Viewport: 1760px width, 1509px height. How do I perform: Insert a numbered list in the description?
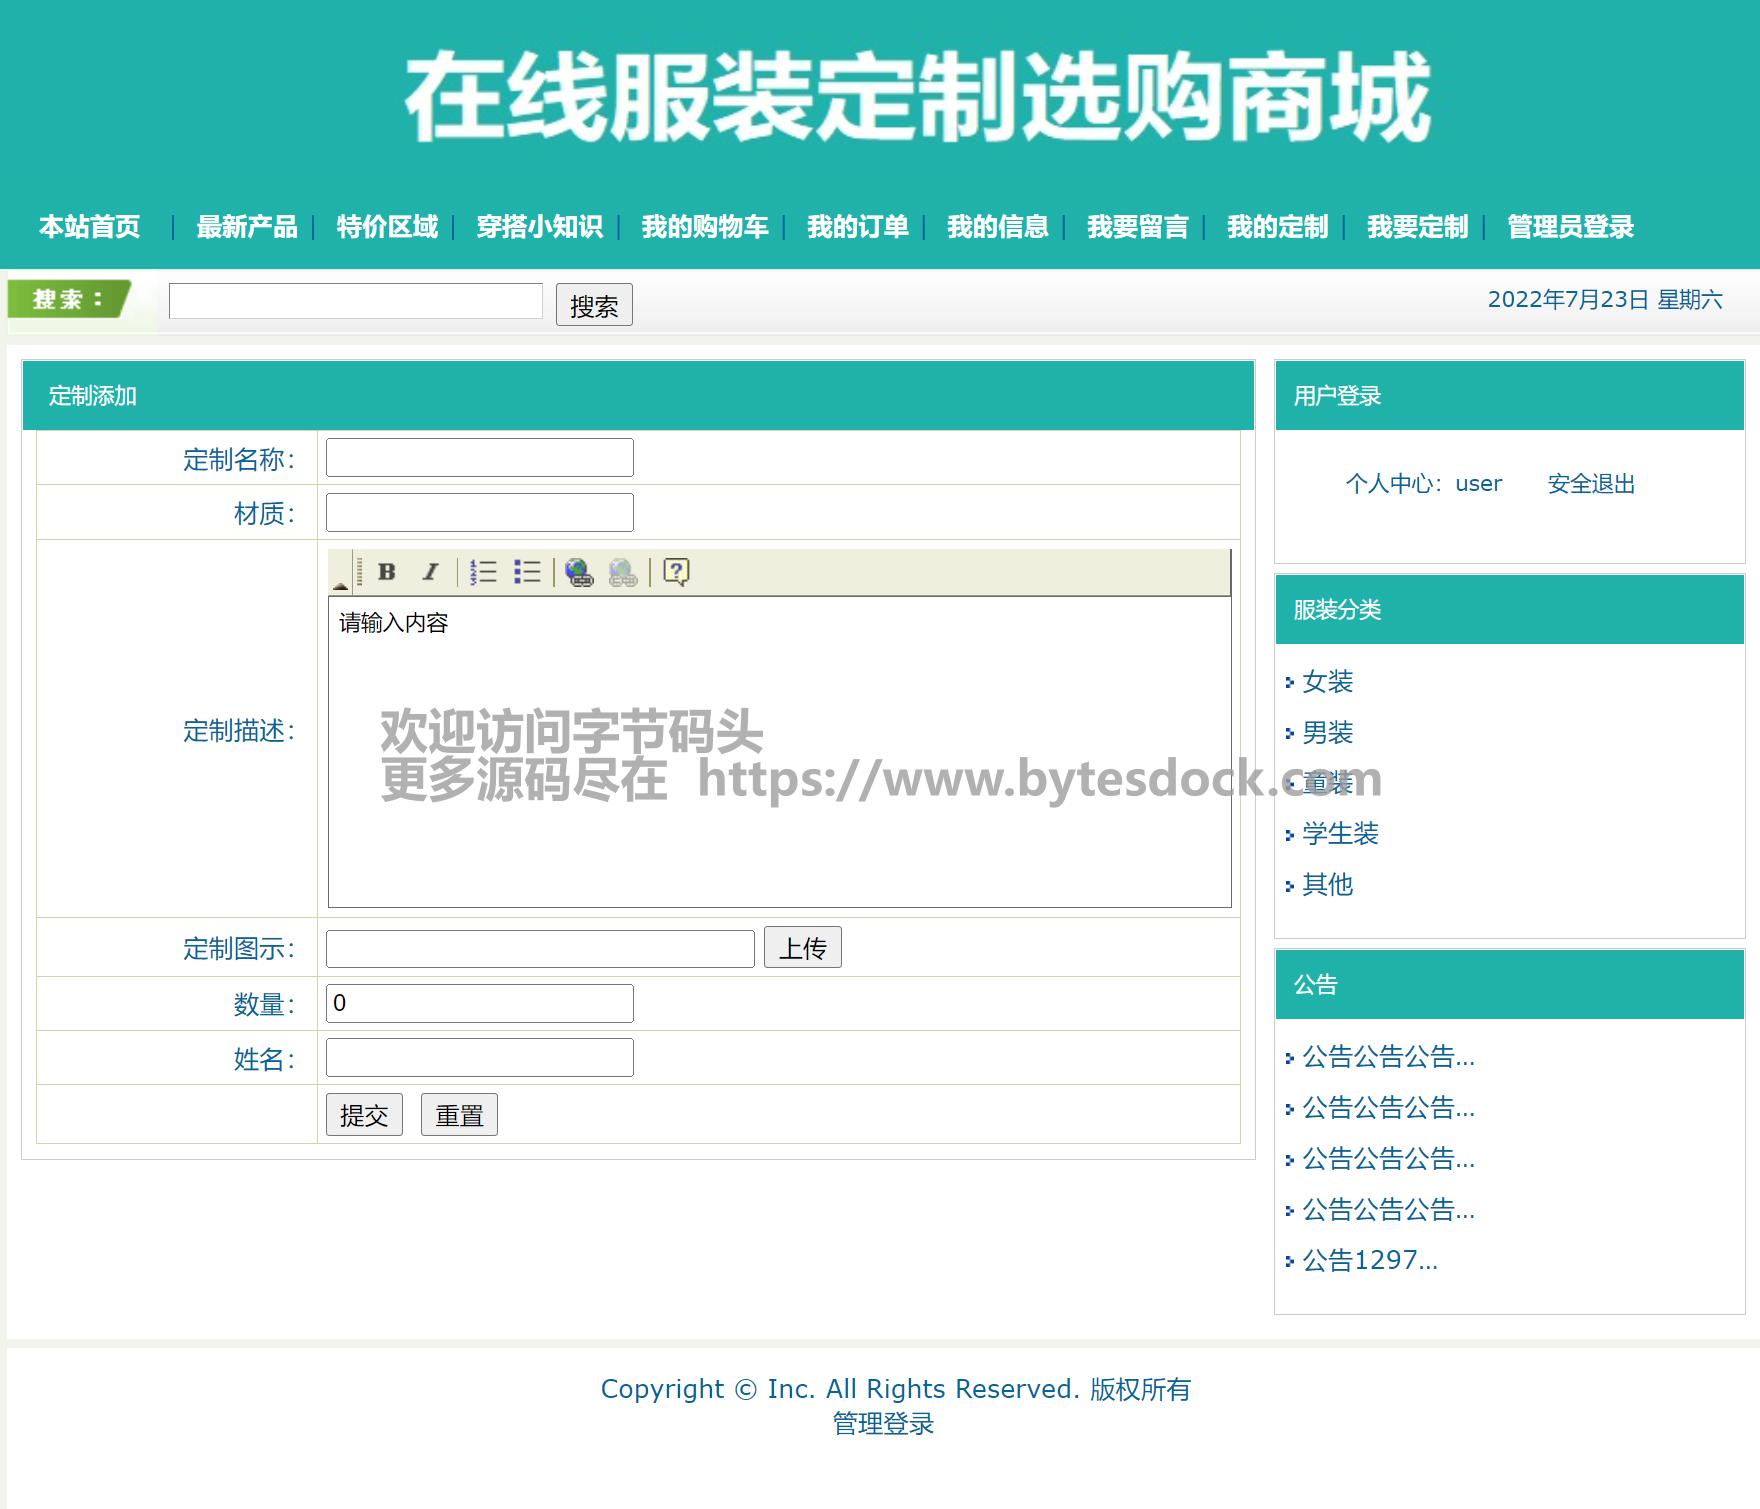[484, 572]
